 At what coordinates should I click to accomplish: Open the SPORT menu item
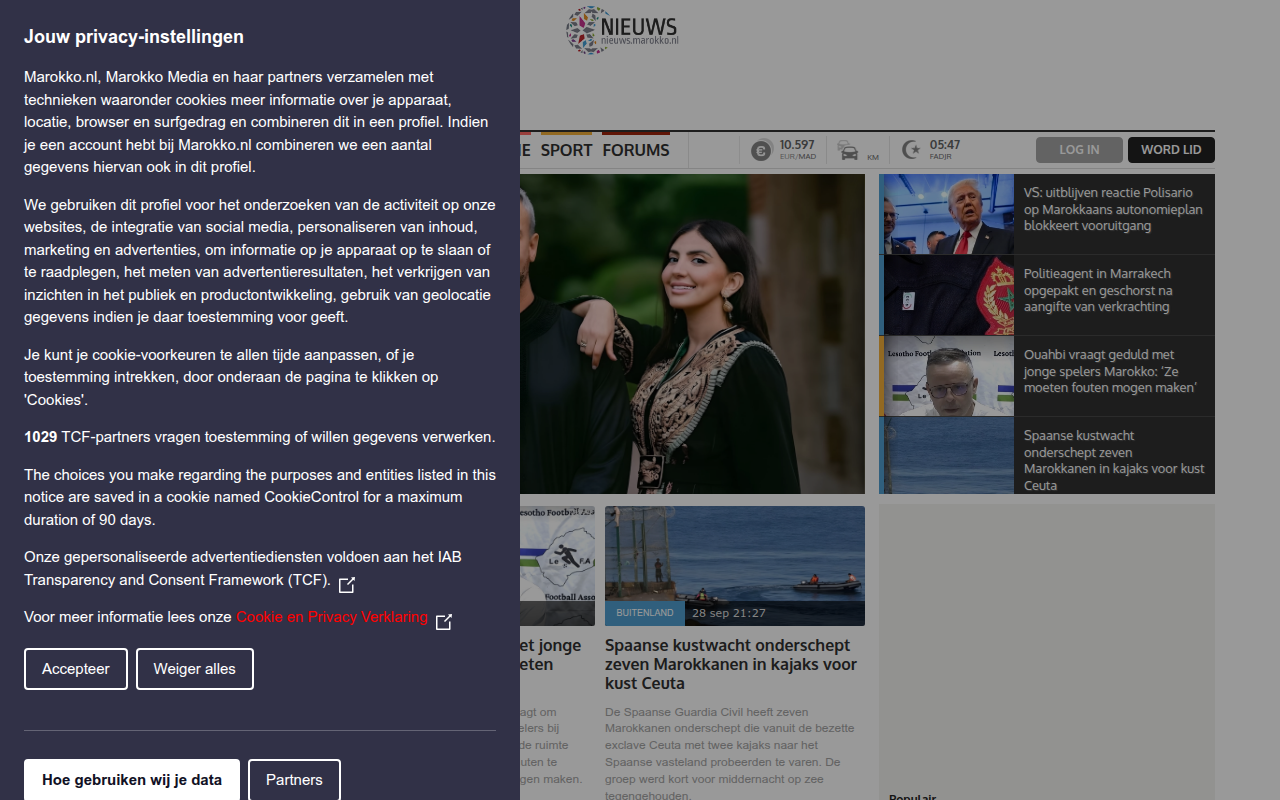click(566, 150)
